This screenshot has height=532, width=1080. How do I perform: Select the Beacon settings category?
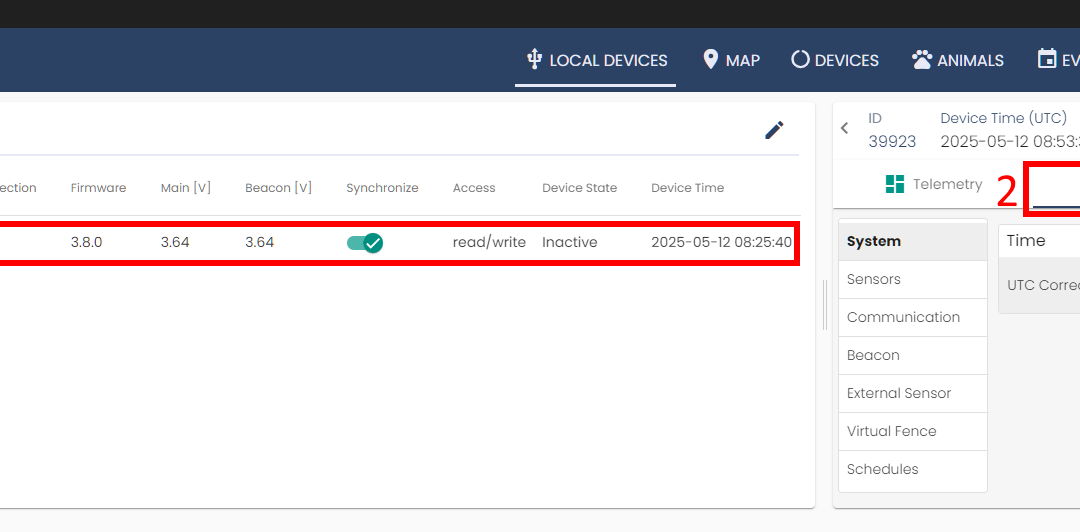click(912, 355)
